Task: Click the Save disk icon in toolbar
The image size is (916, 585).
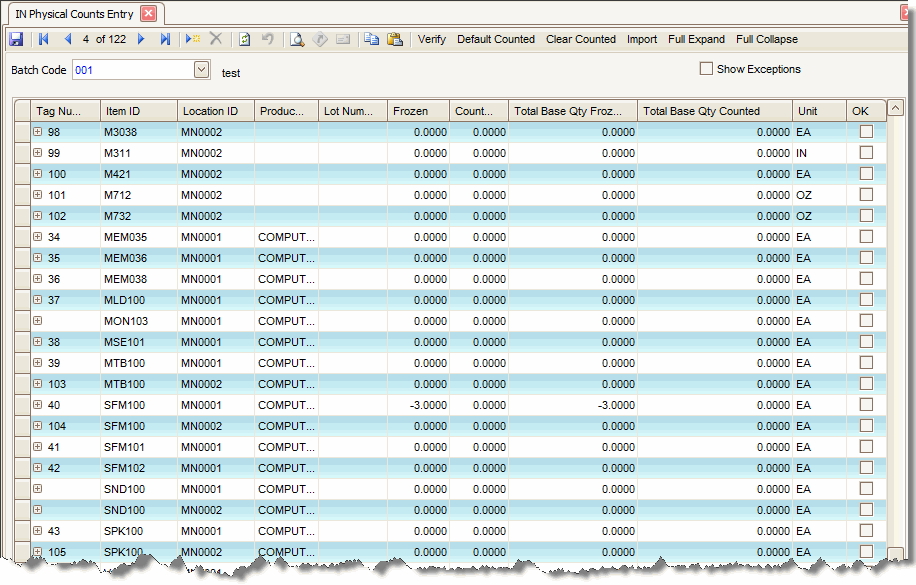Action: coord(16,39)
